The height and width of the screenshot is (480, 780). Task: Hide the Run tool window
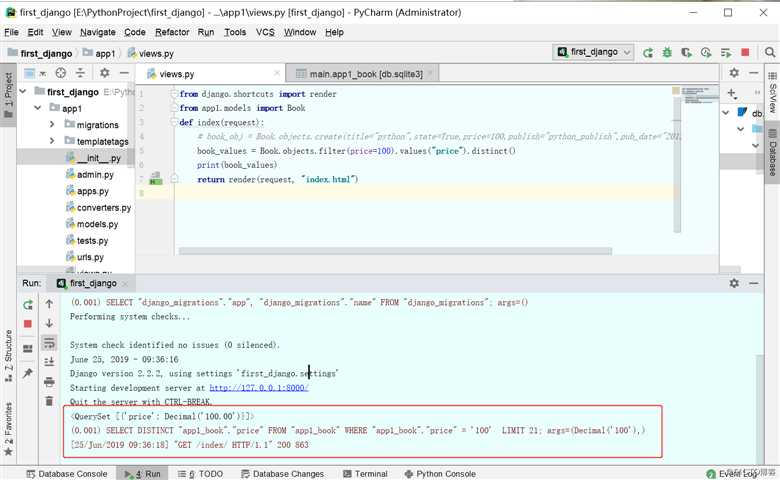[x=754, y=283]
